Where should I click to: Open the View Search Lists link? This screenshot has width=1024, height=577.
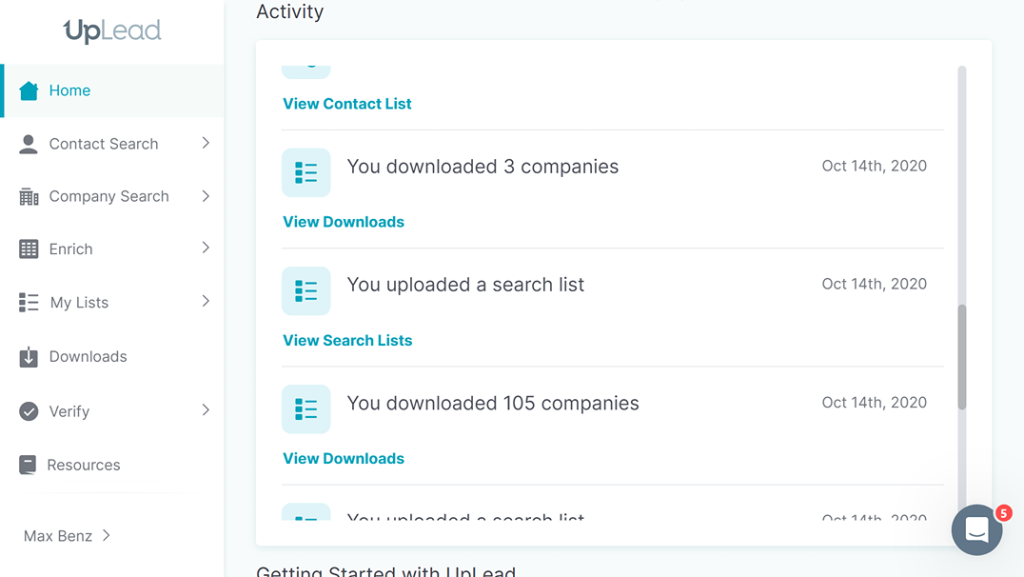347,340
